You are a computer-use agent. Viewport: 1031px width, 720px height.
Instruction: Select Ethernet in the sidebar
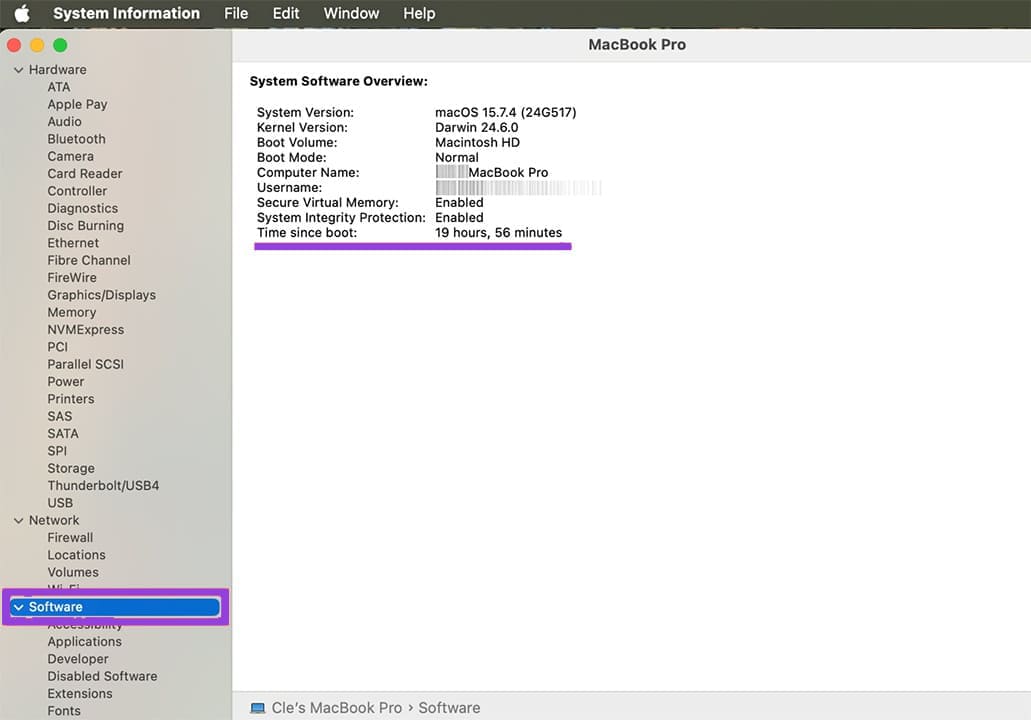(x=73, y=243)
